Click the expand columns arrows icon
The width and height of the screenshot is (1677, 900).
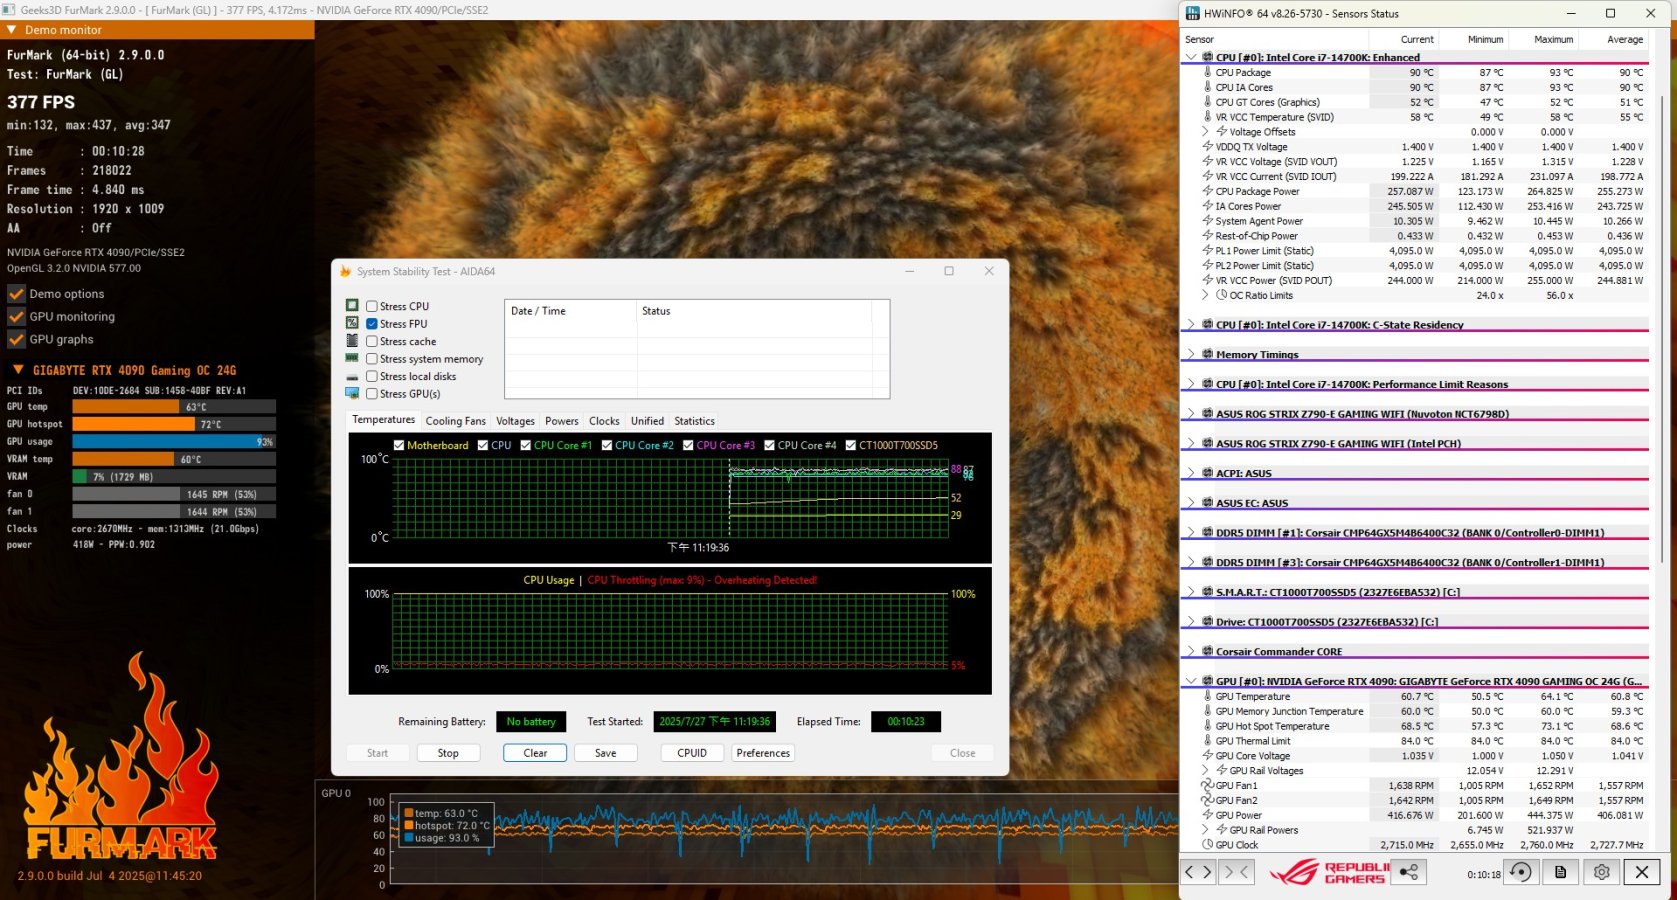[x=1198, y=872]
